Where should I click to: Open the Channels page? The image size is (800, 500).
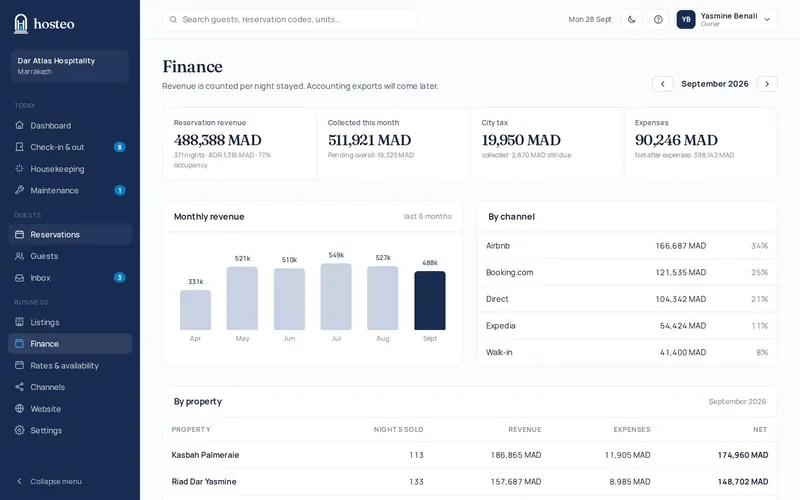pyautogui.click(x=70, y=387)
